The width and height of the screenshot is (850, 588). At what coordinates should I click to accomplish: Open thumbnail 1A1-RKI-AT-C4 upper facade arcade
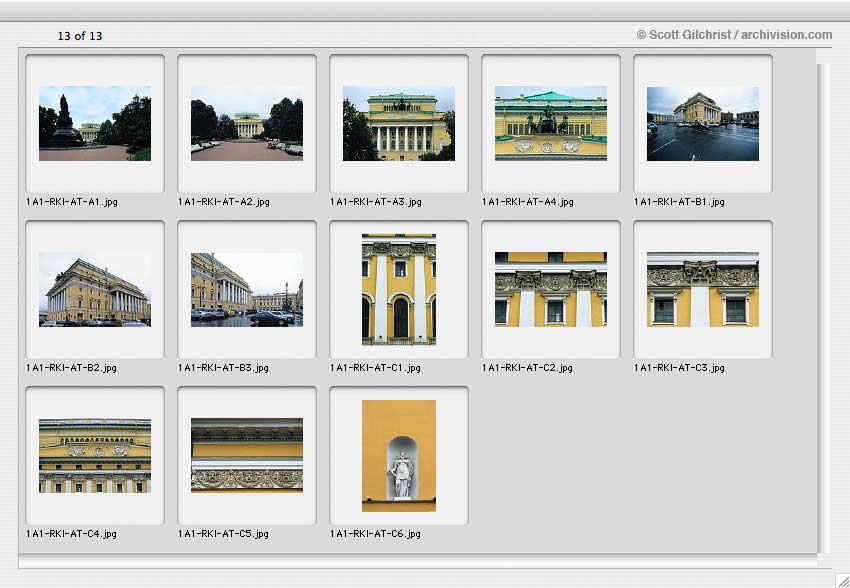click(x=95, y=455)
